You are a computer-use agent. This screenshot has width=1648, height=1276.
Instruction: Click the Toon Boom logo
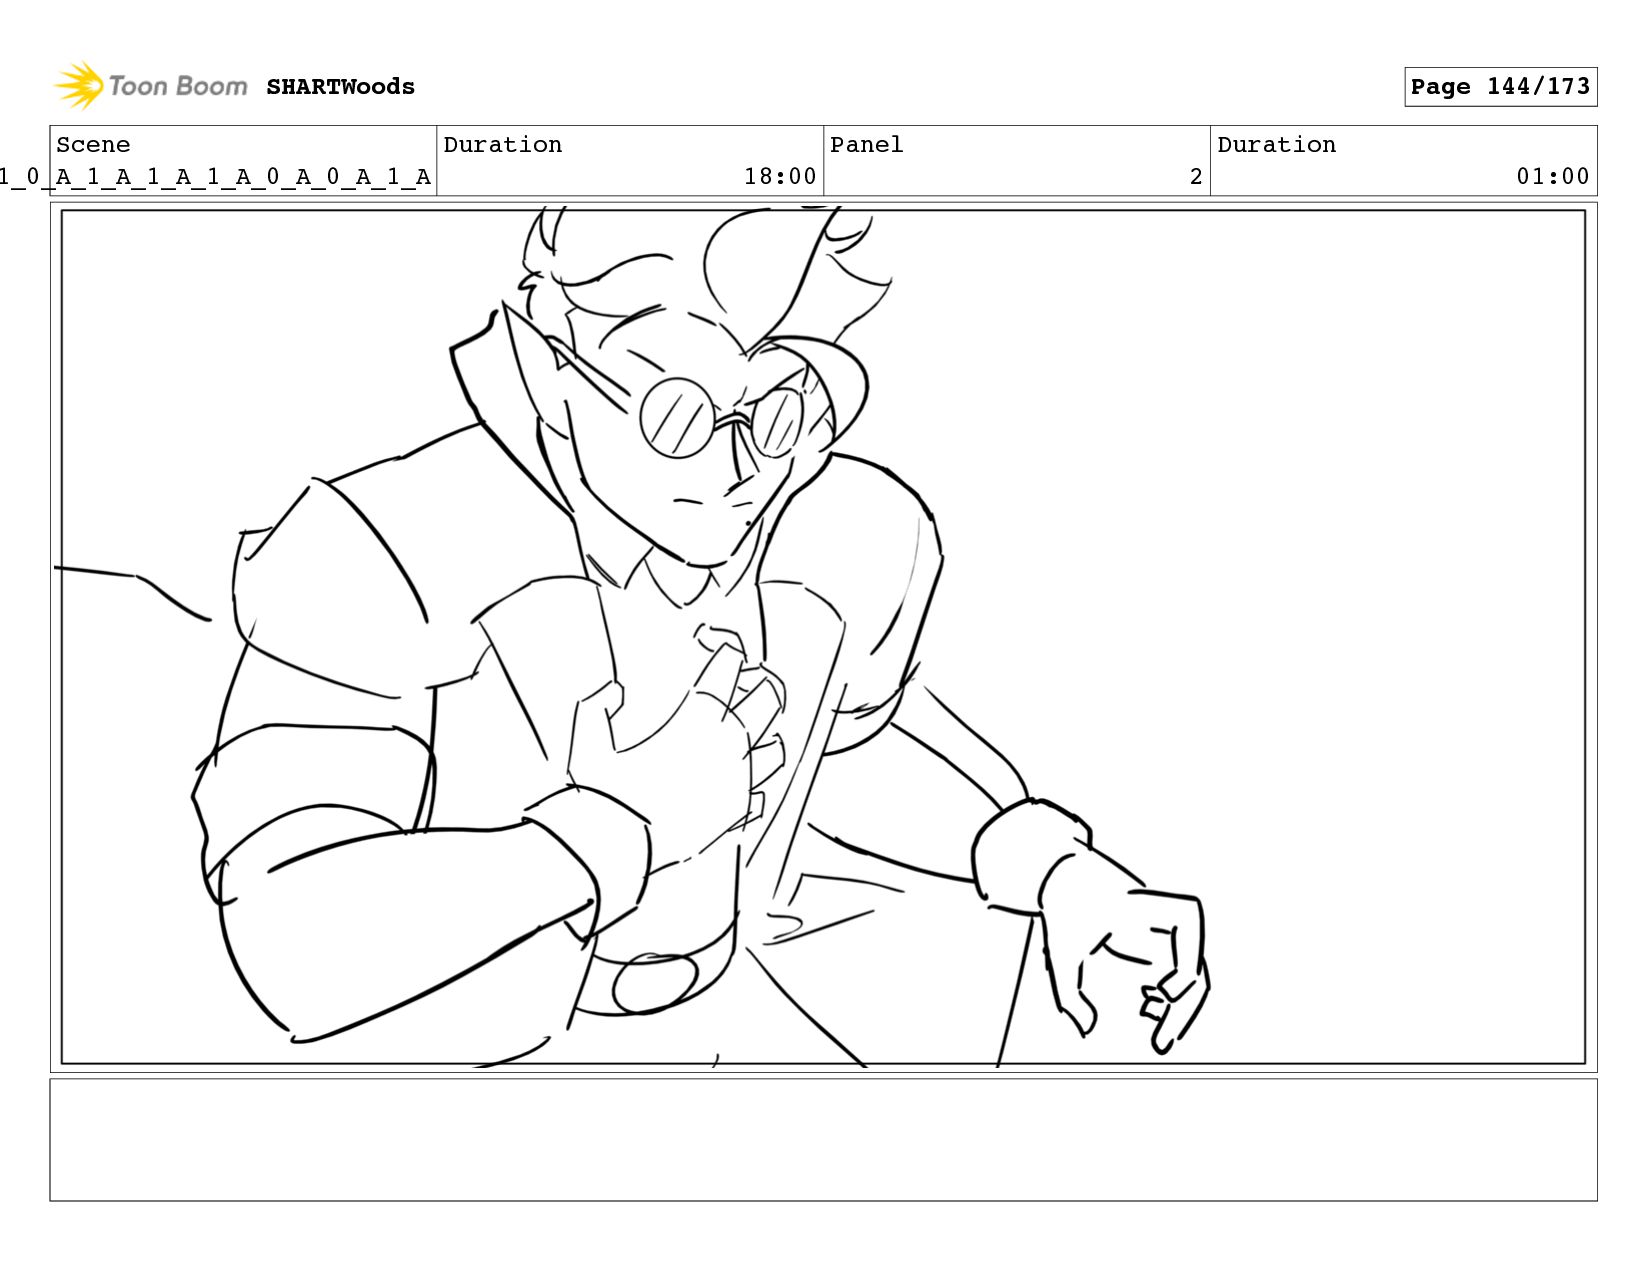click(x=151, y=86)
